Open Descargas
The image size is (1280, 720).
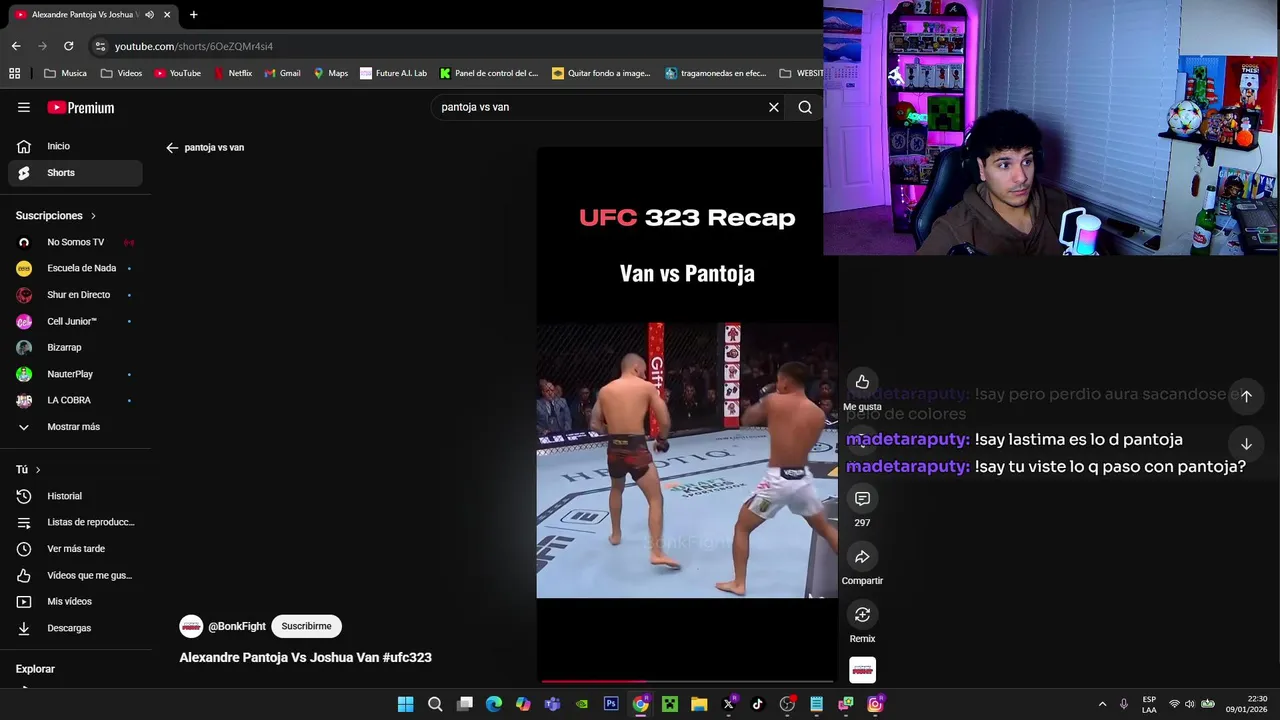click(75, 628)
